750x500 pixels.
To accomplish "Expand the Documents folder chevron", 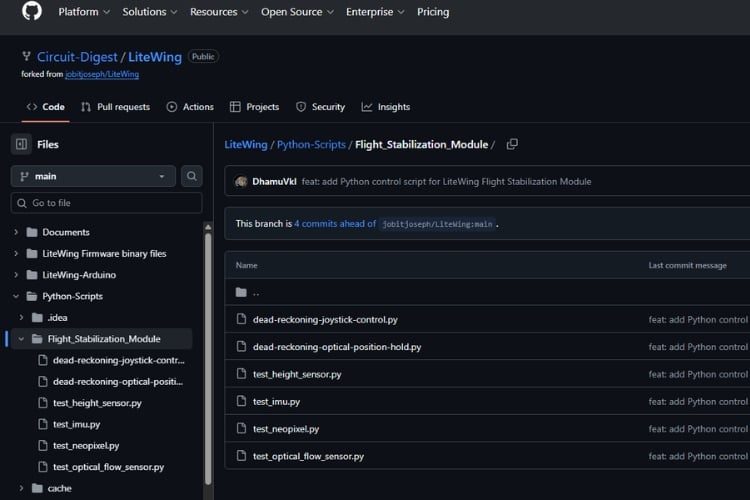I will [16, 232].
